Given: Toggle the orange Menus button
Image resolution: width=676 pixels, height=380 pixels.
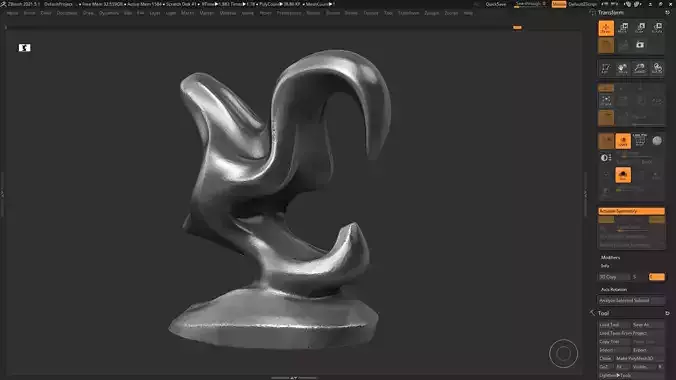Looking at the screenshot, I should pos(559,4).
